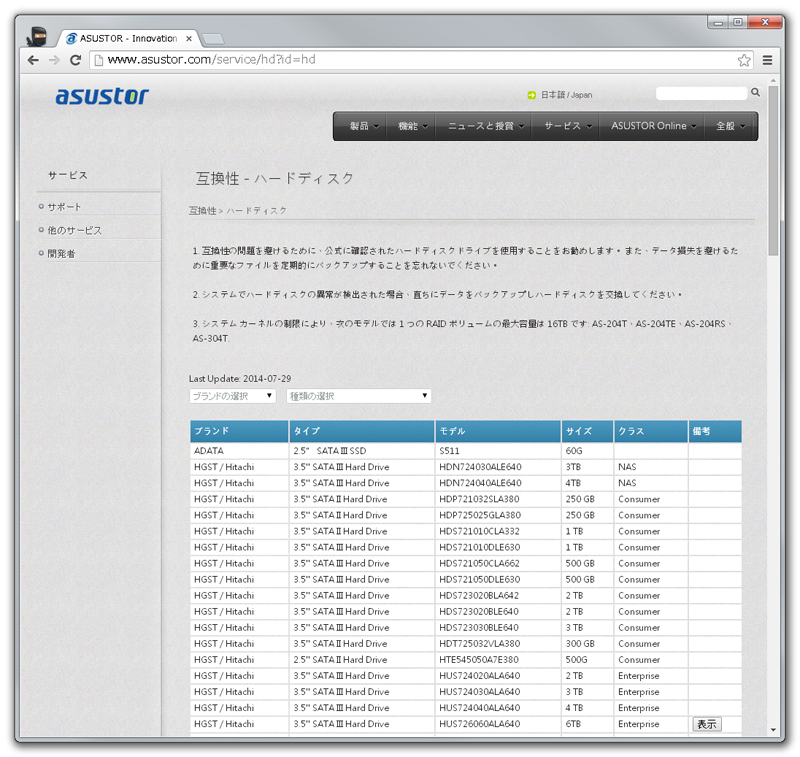
Task: Open 他のサービス in the sidebar
Action: tap(74, 231)
